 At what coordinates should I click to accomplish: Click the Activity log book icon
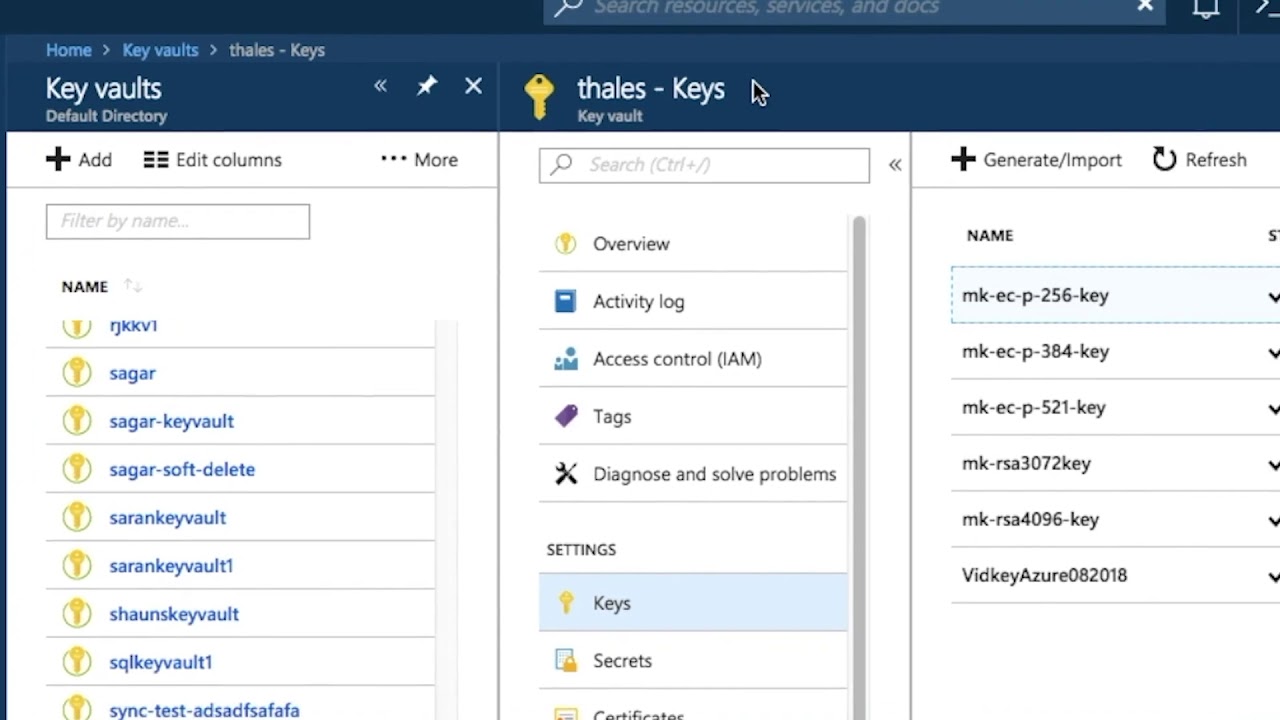(x=566, y=301)
